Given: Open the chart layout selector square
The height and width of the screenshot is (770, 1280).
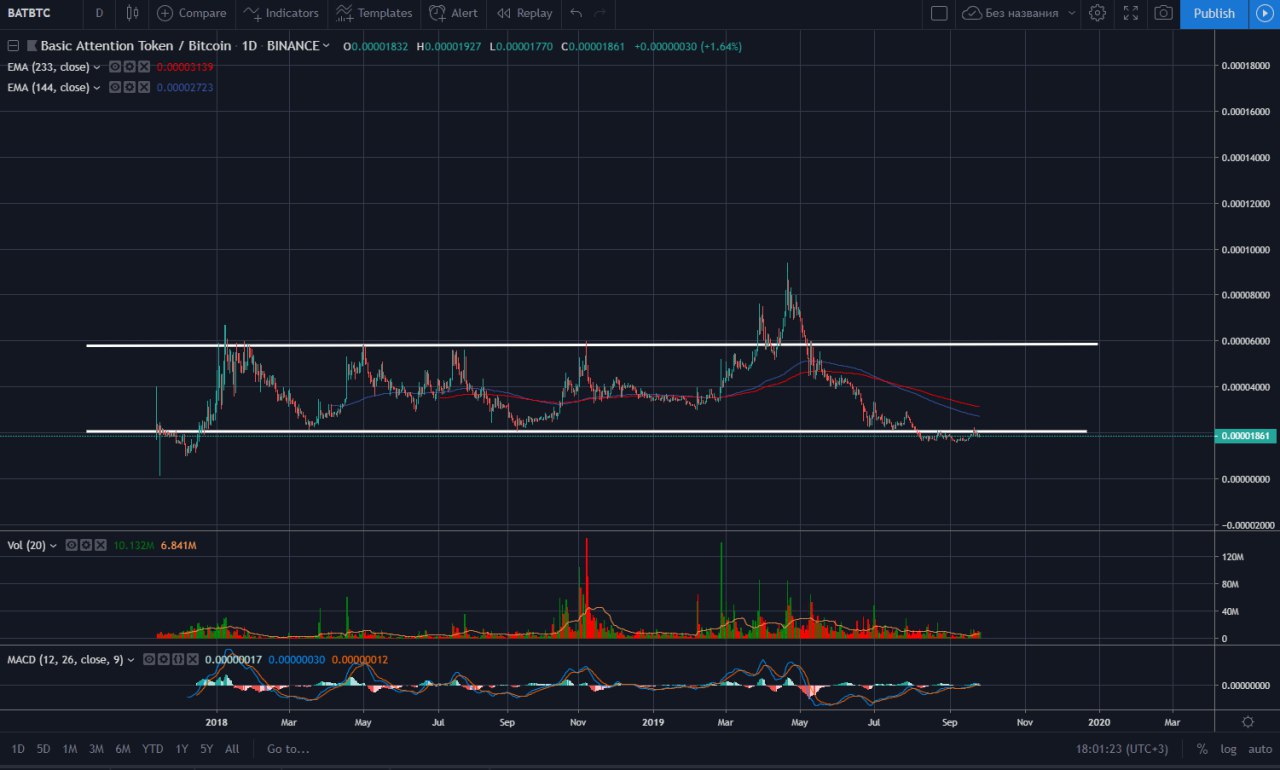Looking at the screenshot, I should [x=939, y=13].
